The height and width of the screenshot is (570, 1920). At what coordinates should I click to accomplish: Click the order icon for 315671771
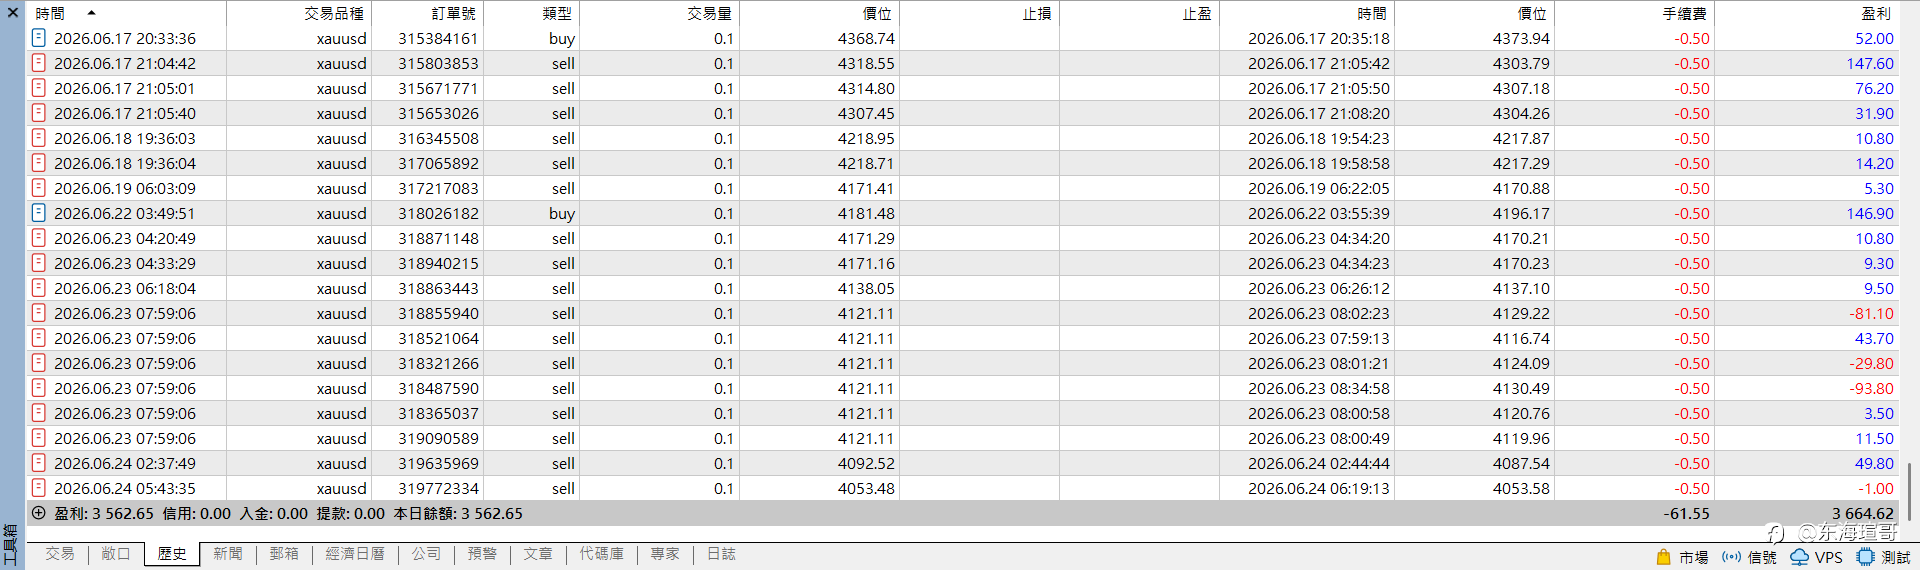click(38, 88)
